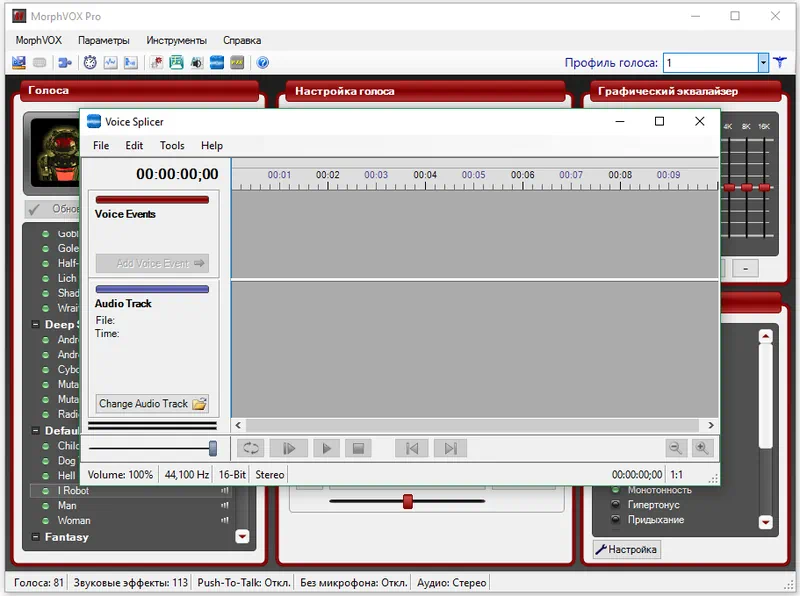The width and height of the screenshot is (800, 596).
Task: Open the Tools menu in Voice Splicer
Action: pyautogui.click(x=172, y=145)
